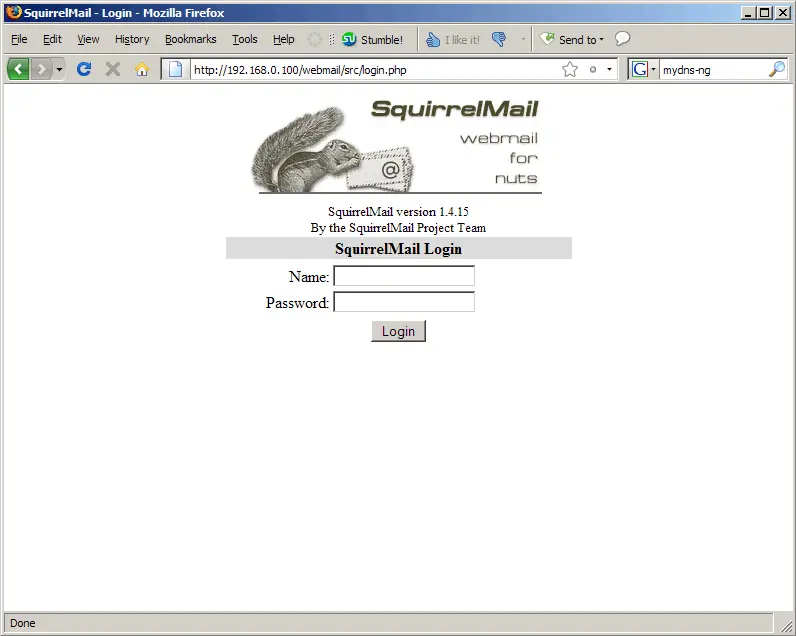Click the Password input field
The image size is (796, 636).
(404, 302)
